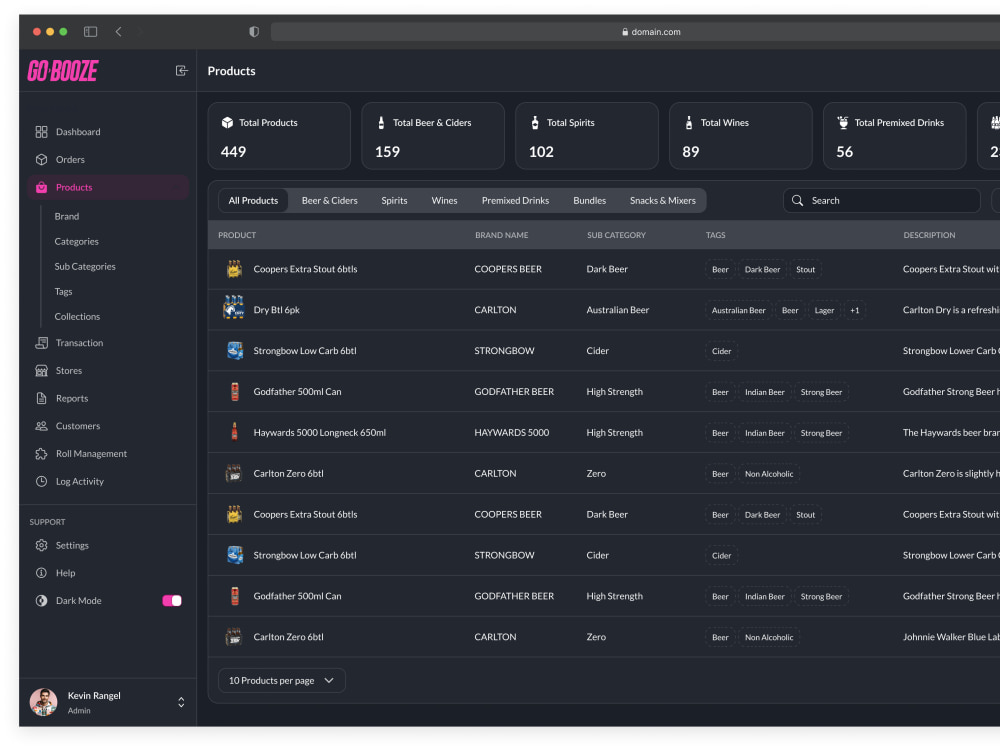Screen dimensions: 1000x750
Task: Click the Transaction receipt icon
Action: (41, 343)
